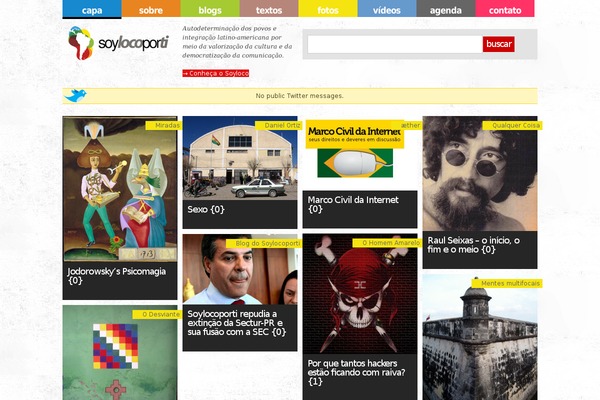Open the fotos tab

coord(328,9)
